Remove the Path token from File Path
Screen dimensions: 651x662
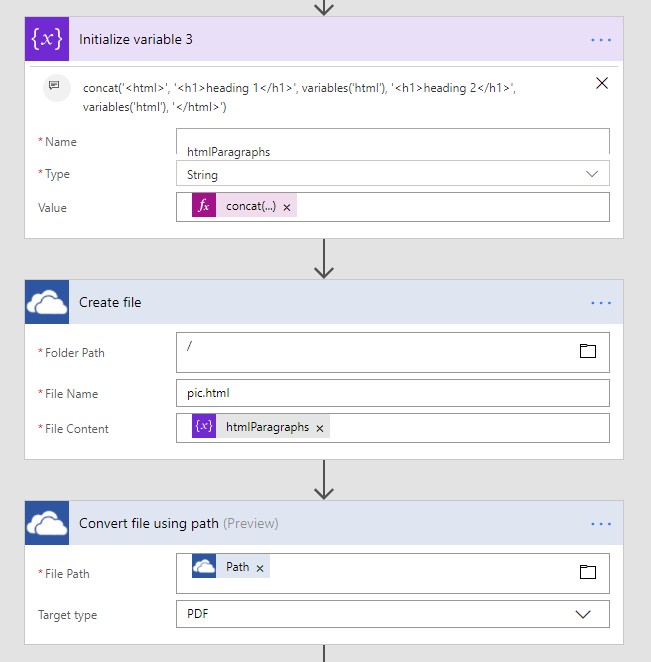click(260, 568)
